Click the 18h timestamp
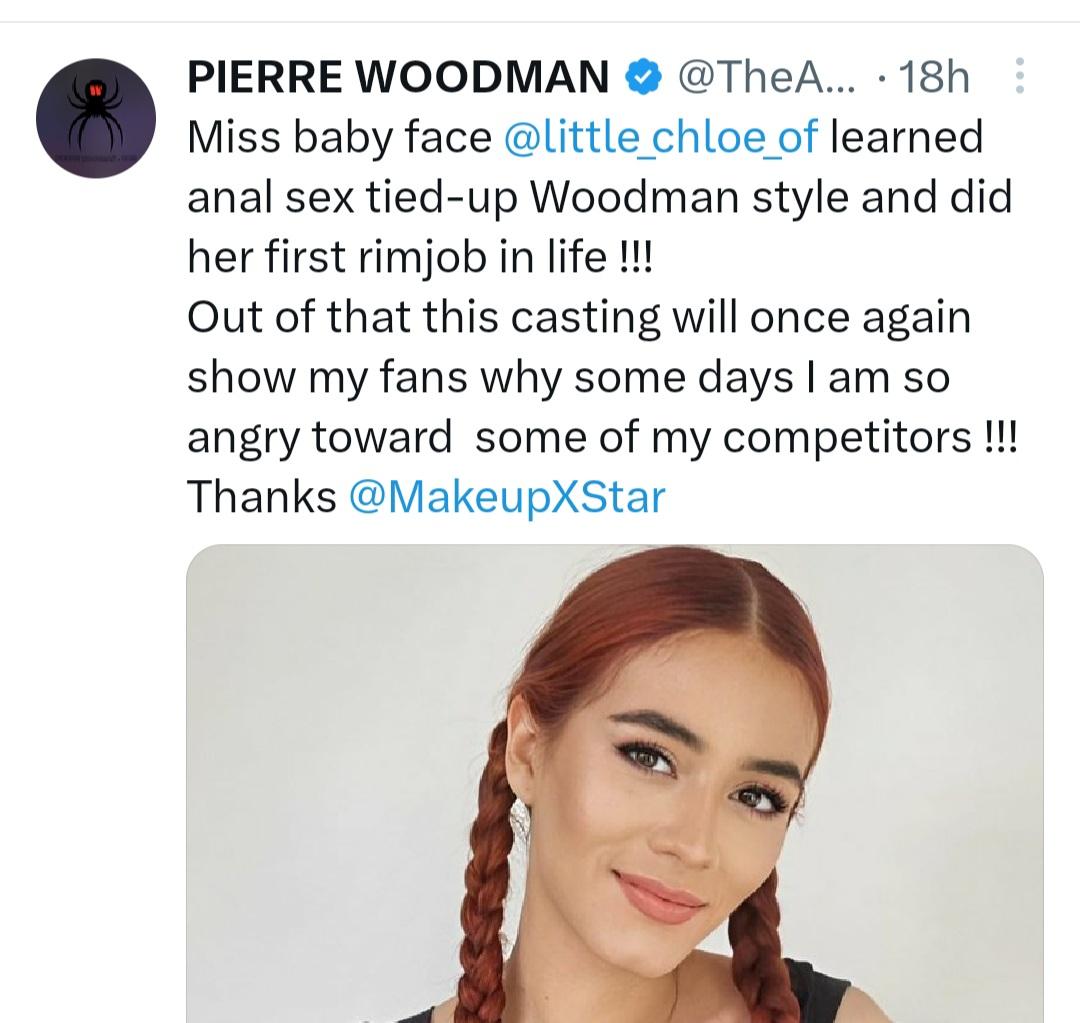 (934, 77)
